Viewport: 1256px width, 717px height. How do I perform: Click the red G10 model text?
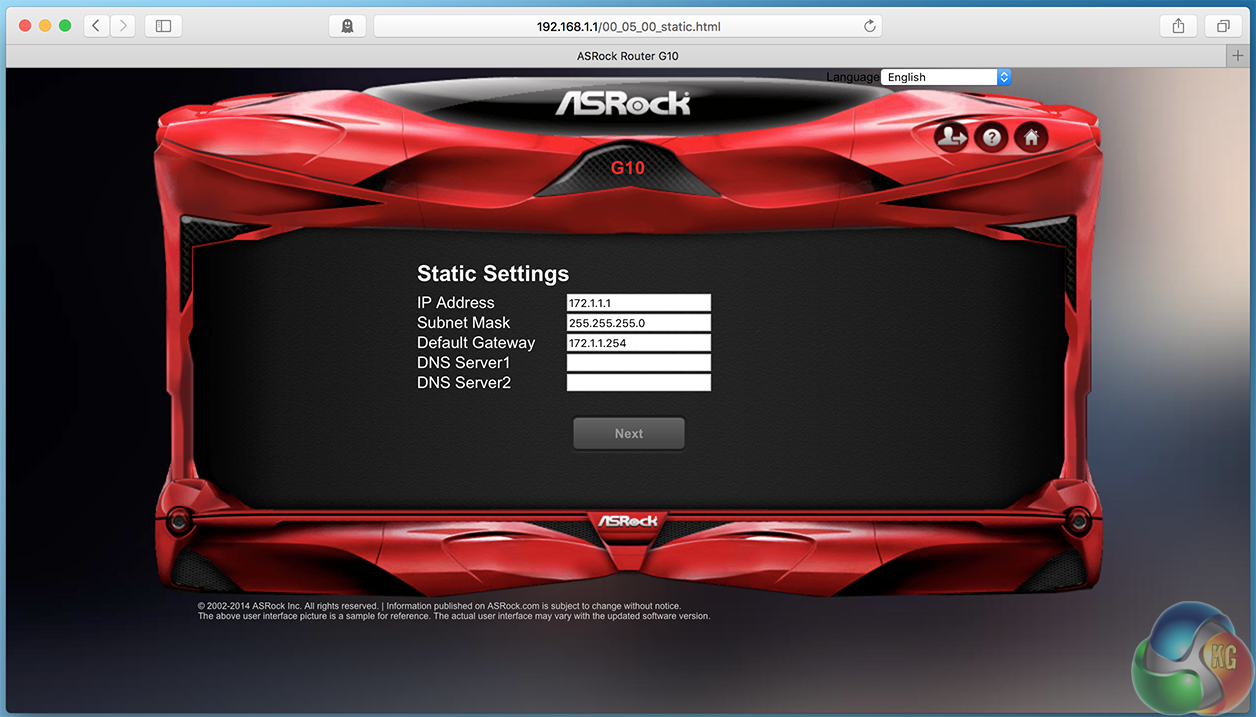[x=628, y=168]
